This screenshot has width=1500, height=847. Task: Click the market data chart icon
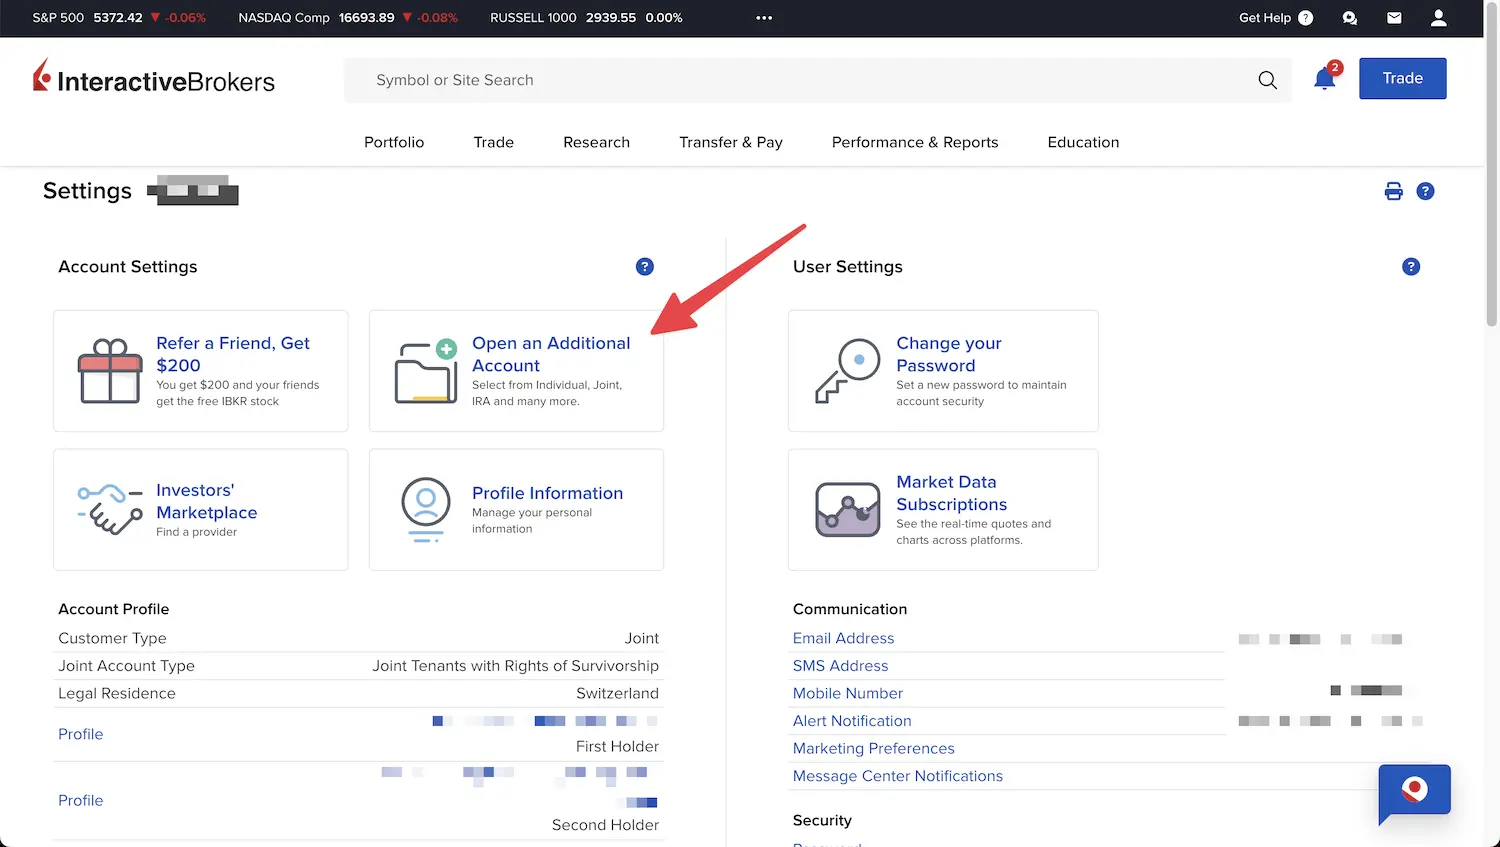pos(848,509)
